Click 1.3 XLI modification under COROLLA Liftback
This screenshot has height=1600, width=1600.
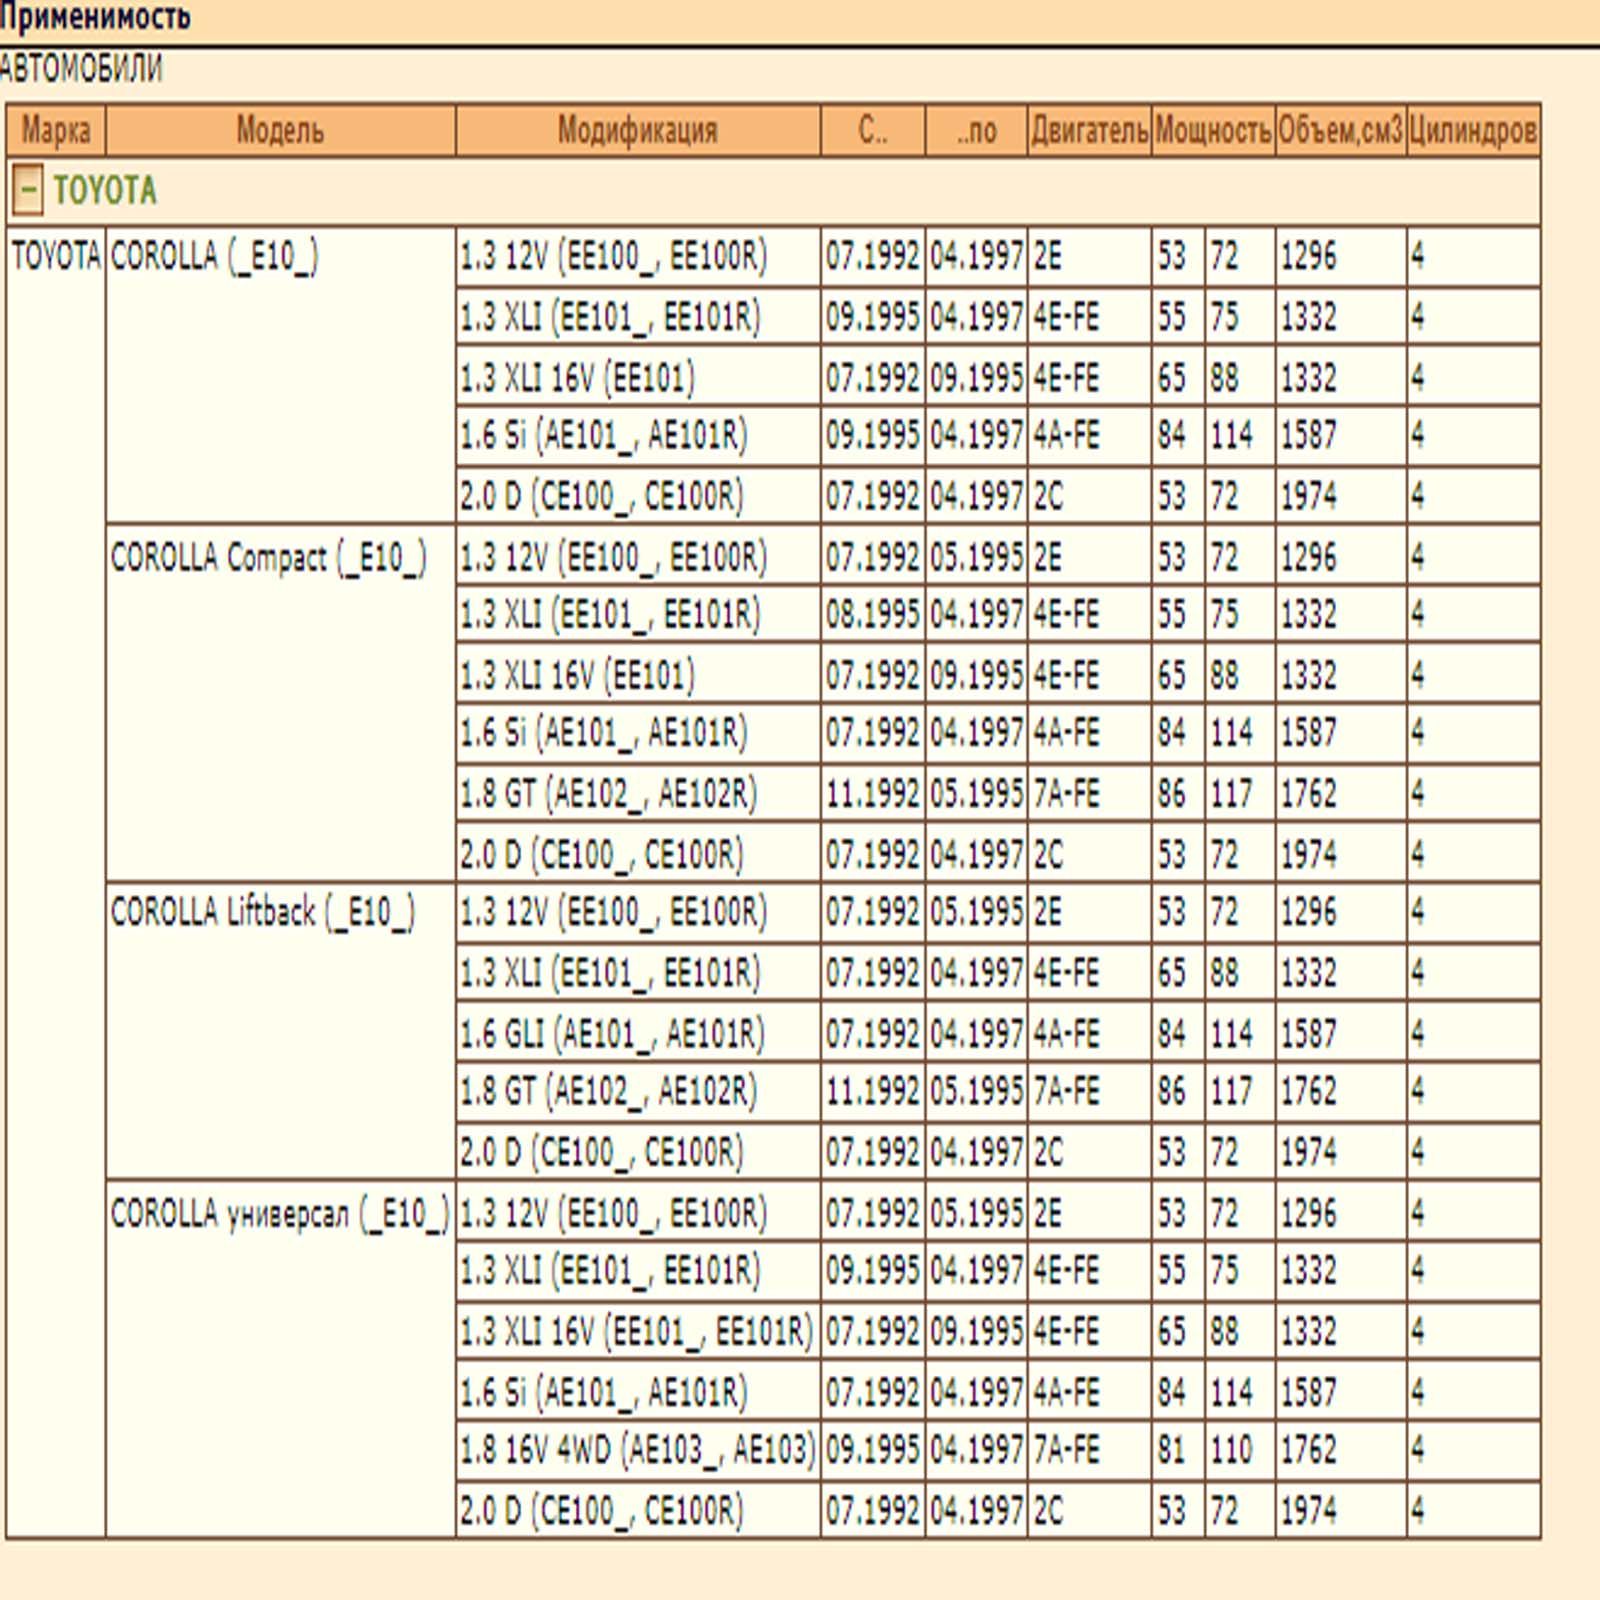tap(638, 972)
